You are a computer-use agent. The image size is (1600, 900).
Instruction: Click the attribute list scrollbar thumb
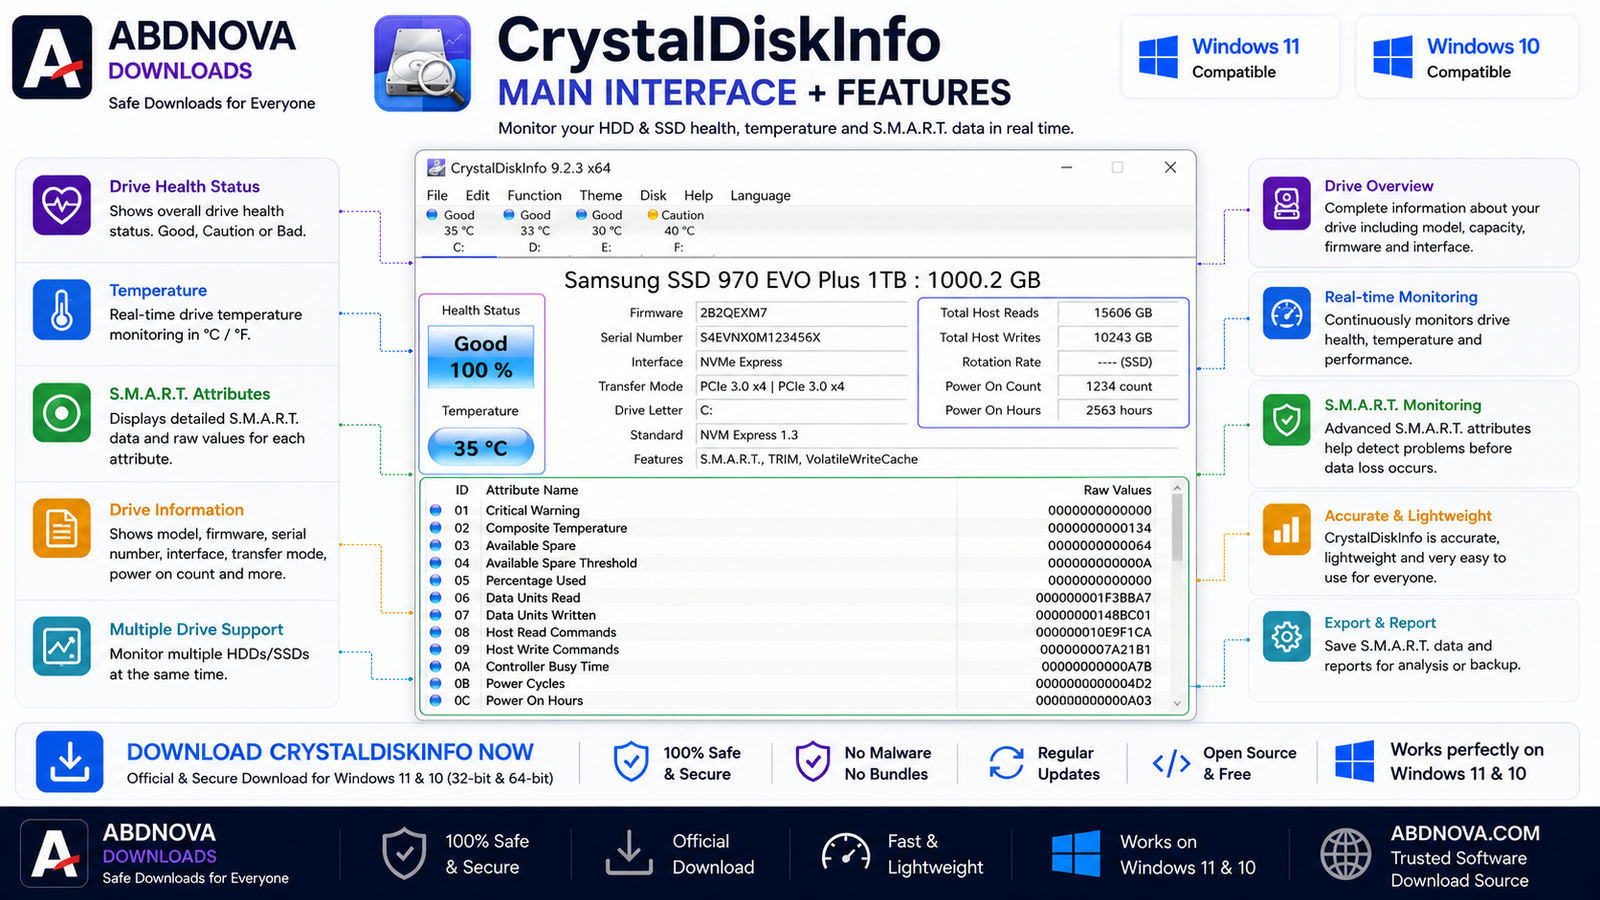pyautogui.click(x=1177, y=528)
